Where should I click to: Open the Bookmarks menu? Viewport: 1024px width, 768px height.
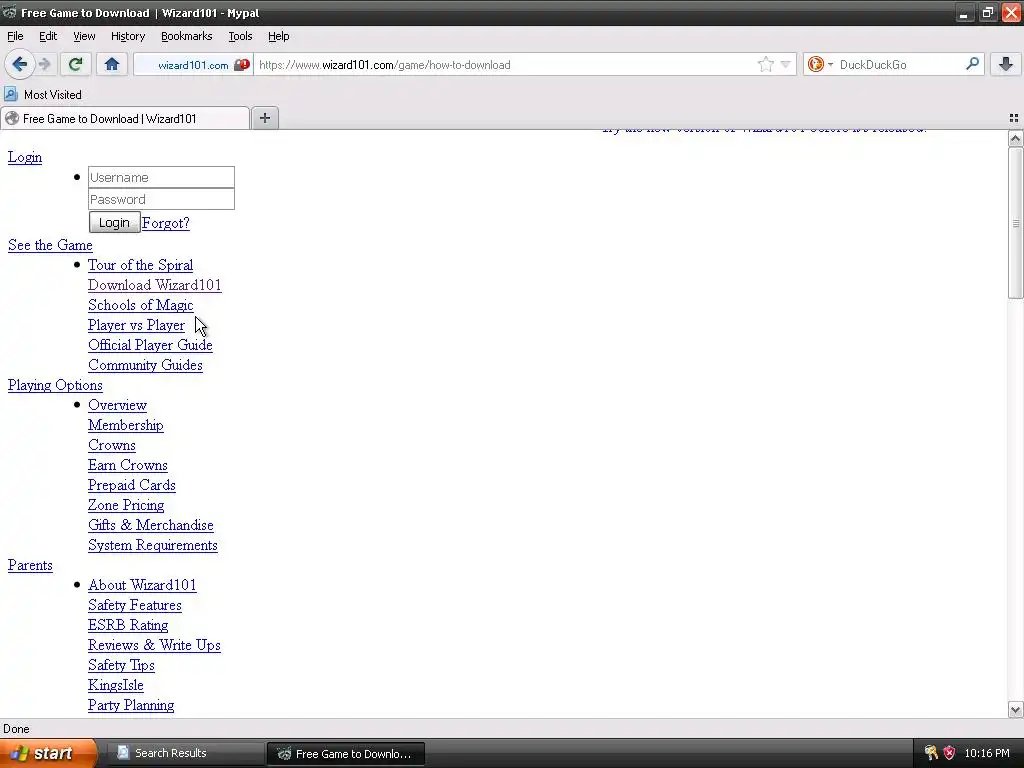point(186,36)
